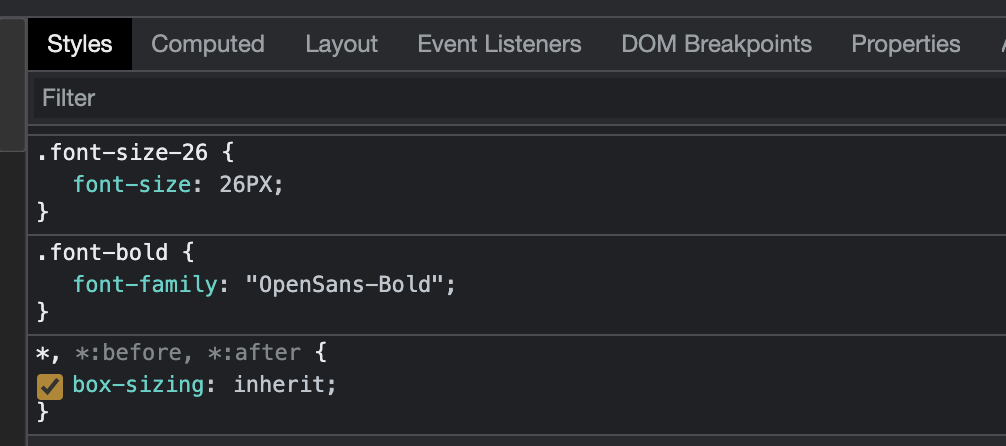Click the .font-size-26 selector
The width and height of the screenshot is (1006, 446).
pyautogui.click(x=123, y=153)
